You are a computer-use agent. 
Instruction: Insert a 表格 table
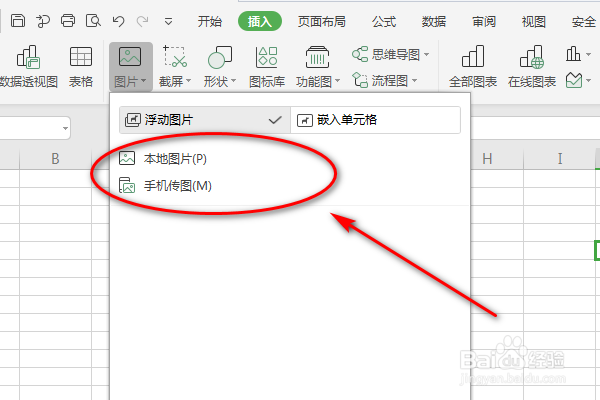click(x=81, y=67)
